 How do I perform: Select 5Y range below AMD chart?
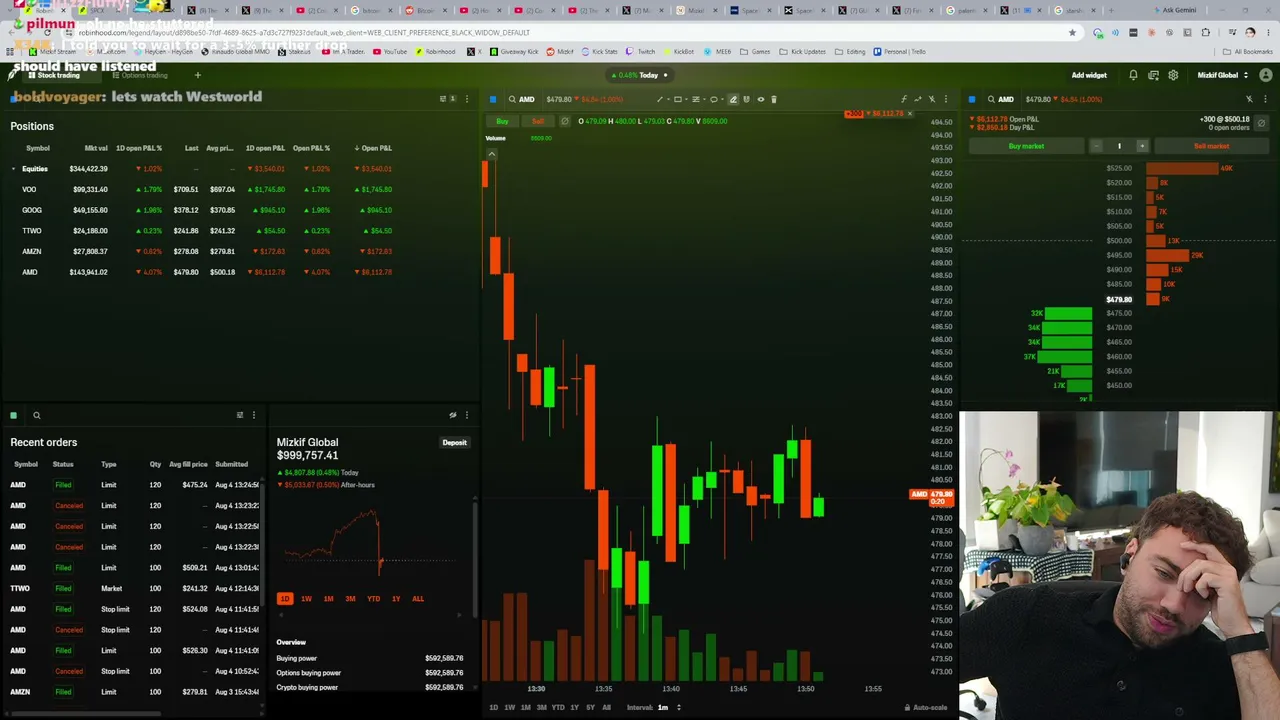[590, 707]
